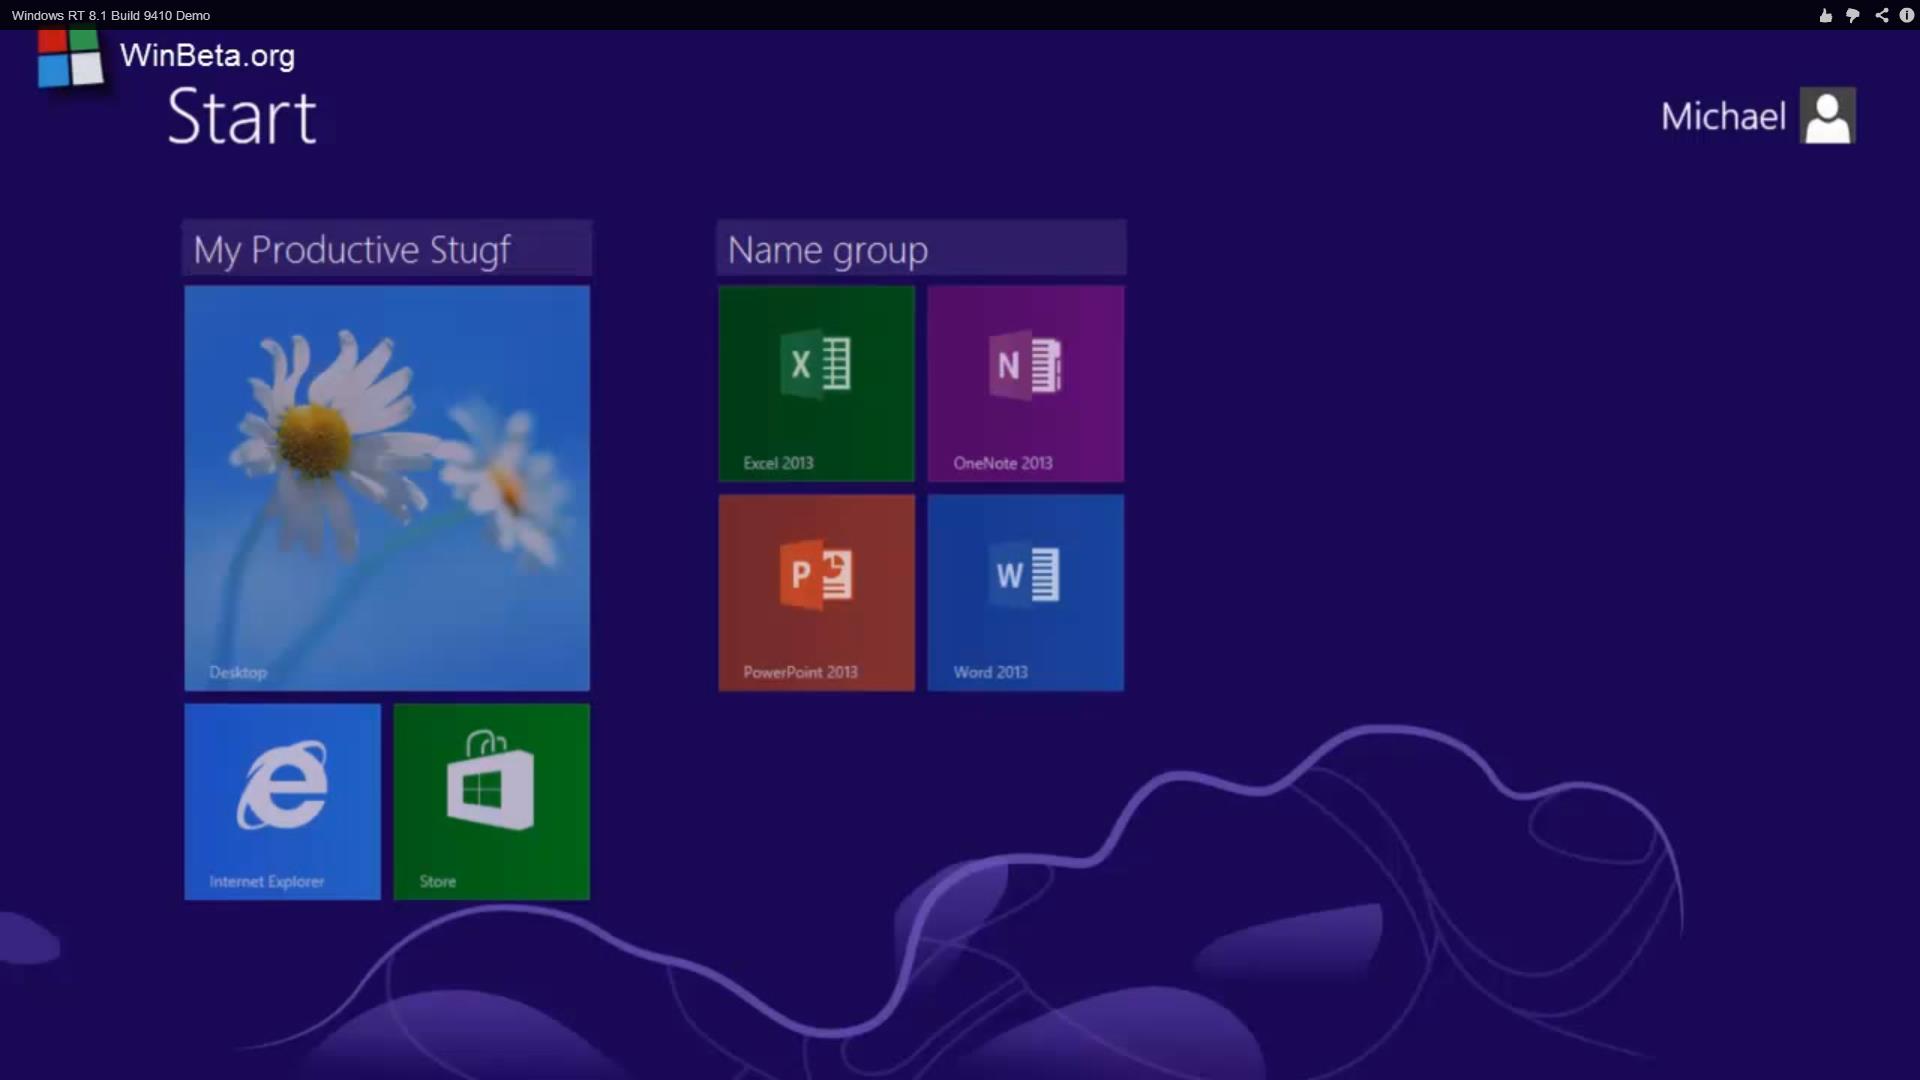Click the thumbs down dislike icon
1920x1080 pixels.
[x=1852, y=15]
